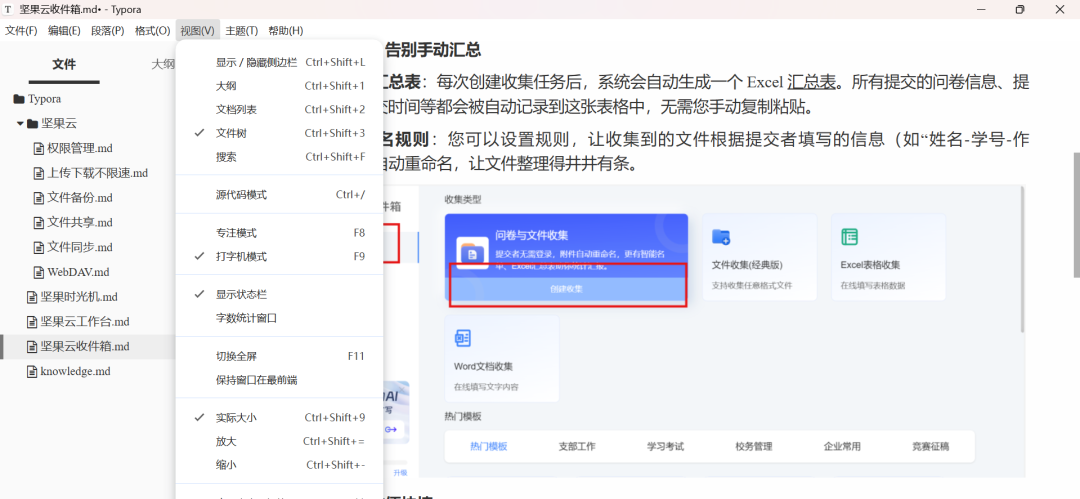Open knowledge.md in the file tree
The height and width of the screenshot is (499, 1080).
point(75,371)
